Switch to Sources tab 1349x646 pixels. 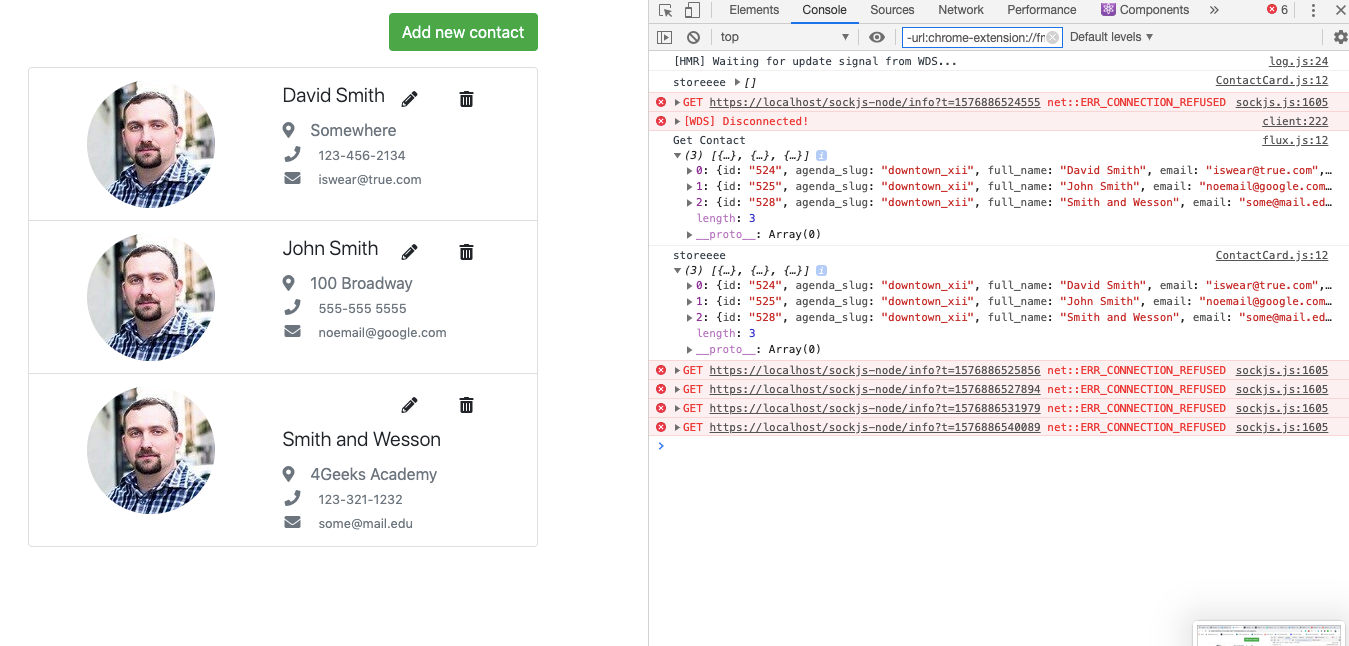coord(892,10)
